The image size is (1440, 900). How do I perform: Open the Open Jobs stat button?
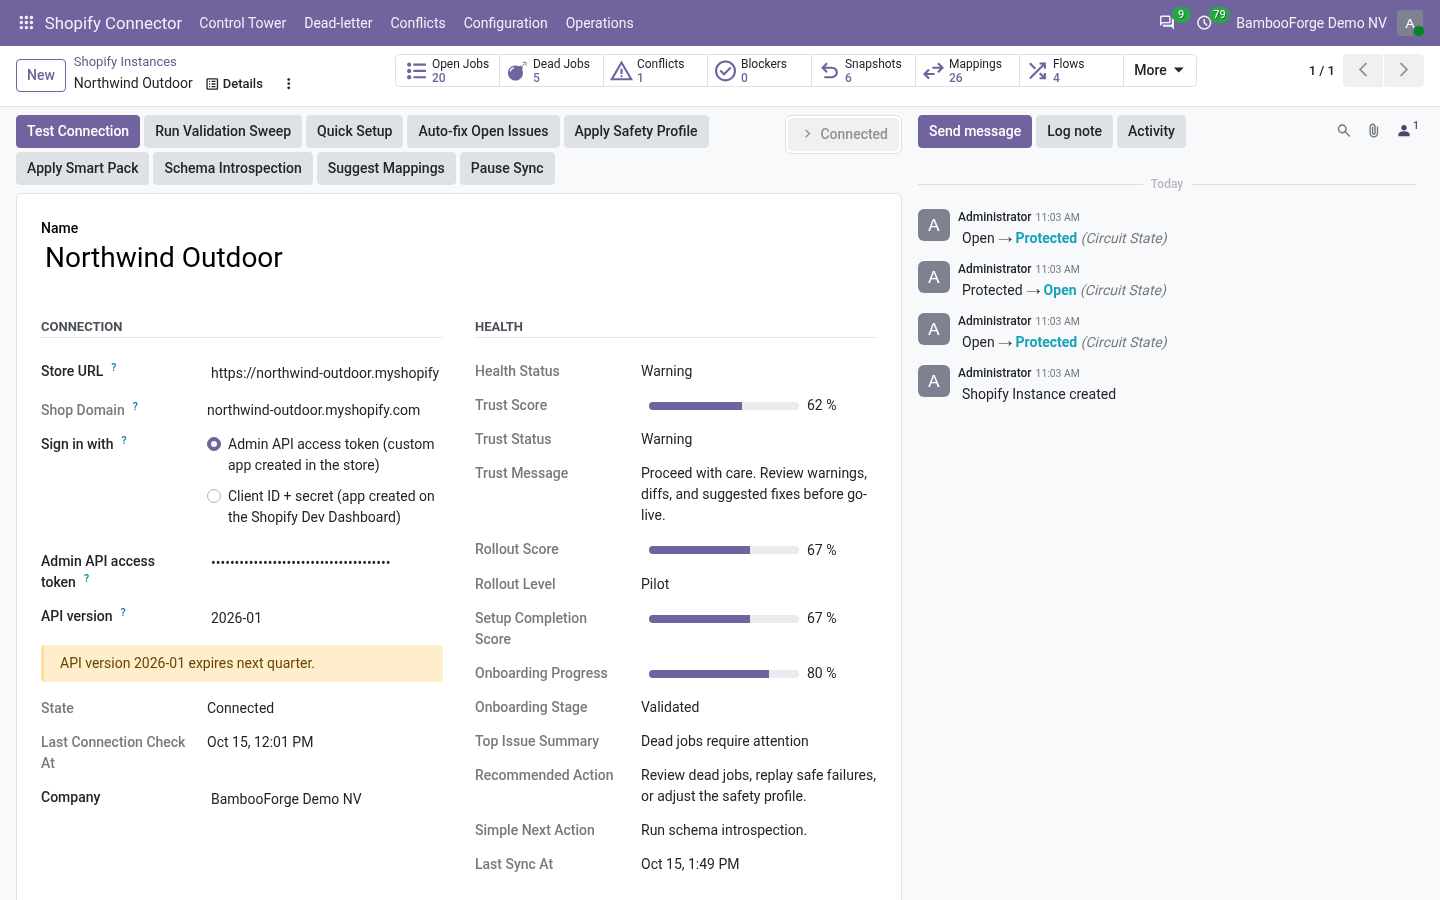[x=448, y=70]
